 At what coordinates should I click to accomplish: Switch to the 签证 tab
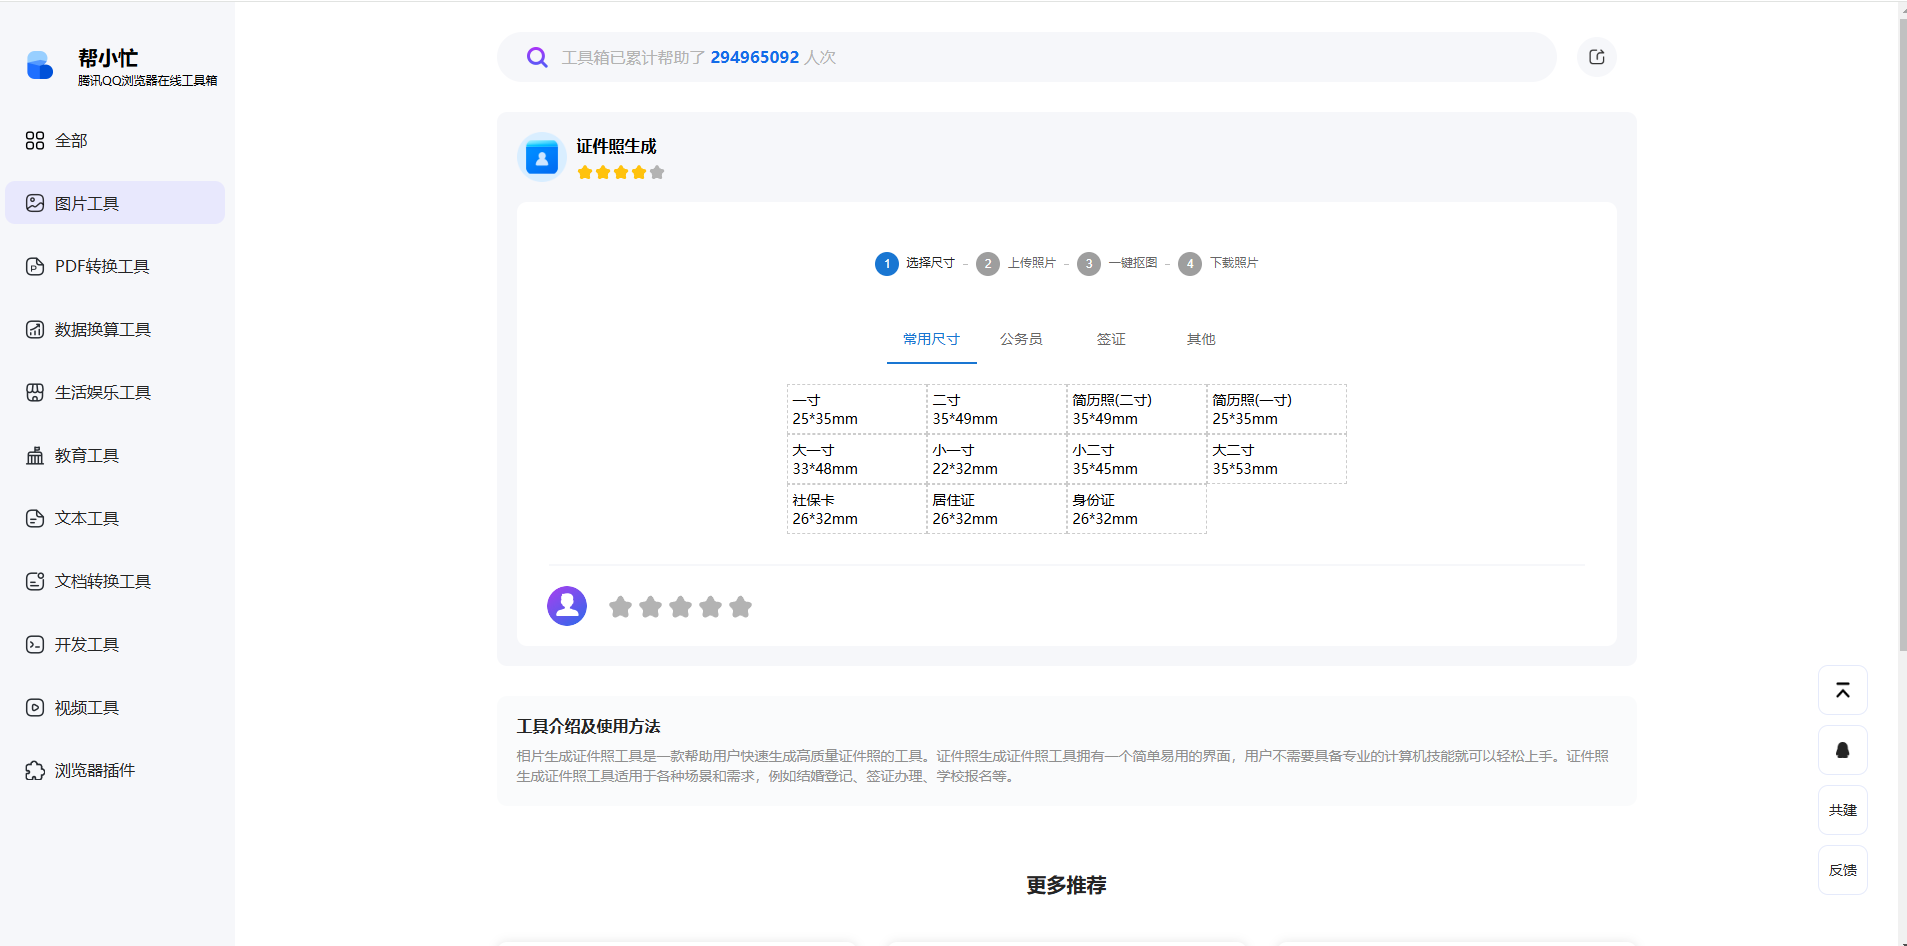(x=1112, y=339)
